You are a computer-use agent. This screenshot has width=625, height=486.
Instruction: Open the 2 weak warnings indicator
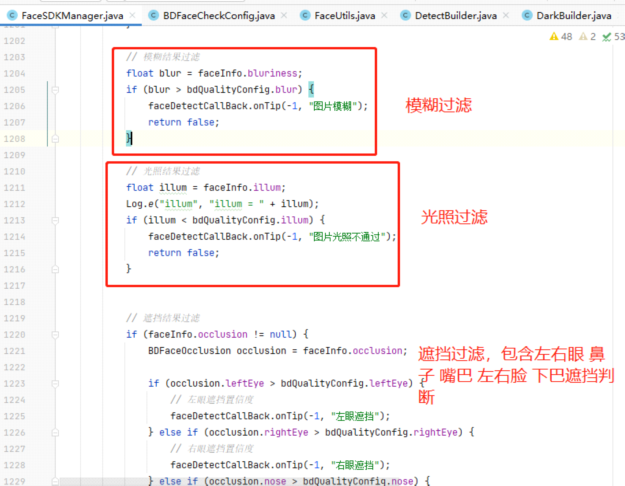(588, 37)
